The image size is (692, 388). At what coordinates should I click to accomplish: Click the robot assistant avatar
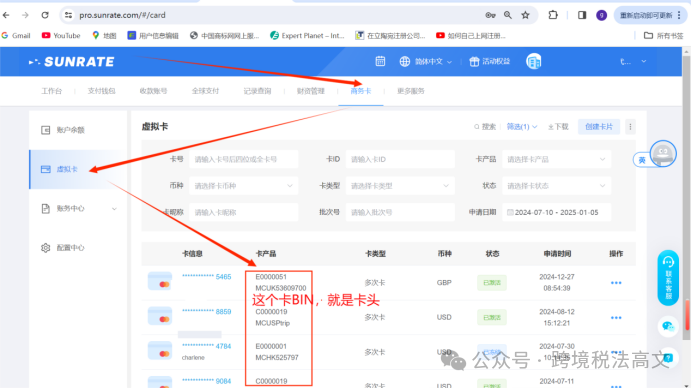[x=663, y=153]
